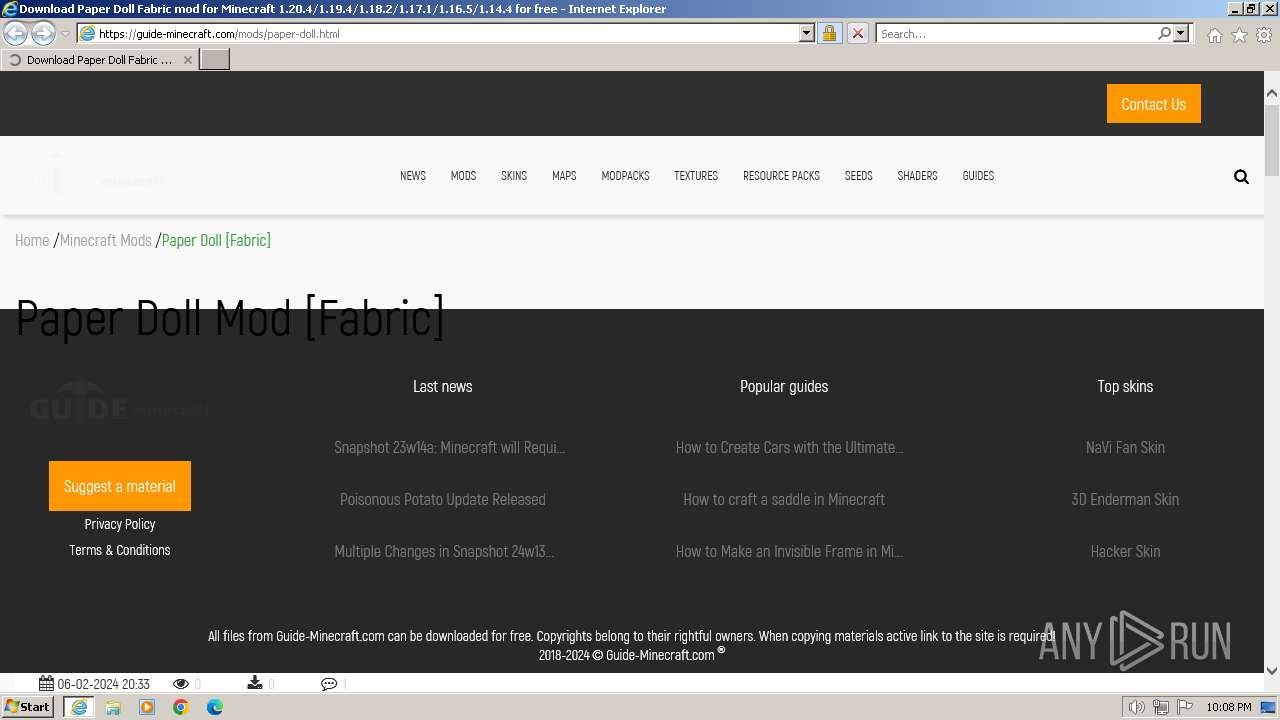The height and width of the screenshot is (720, 1280).
Task: Click the Paper Doll [Fabric] breadcrumb
Action: pos(216,240)
